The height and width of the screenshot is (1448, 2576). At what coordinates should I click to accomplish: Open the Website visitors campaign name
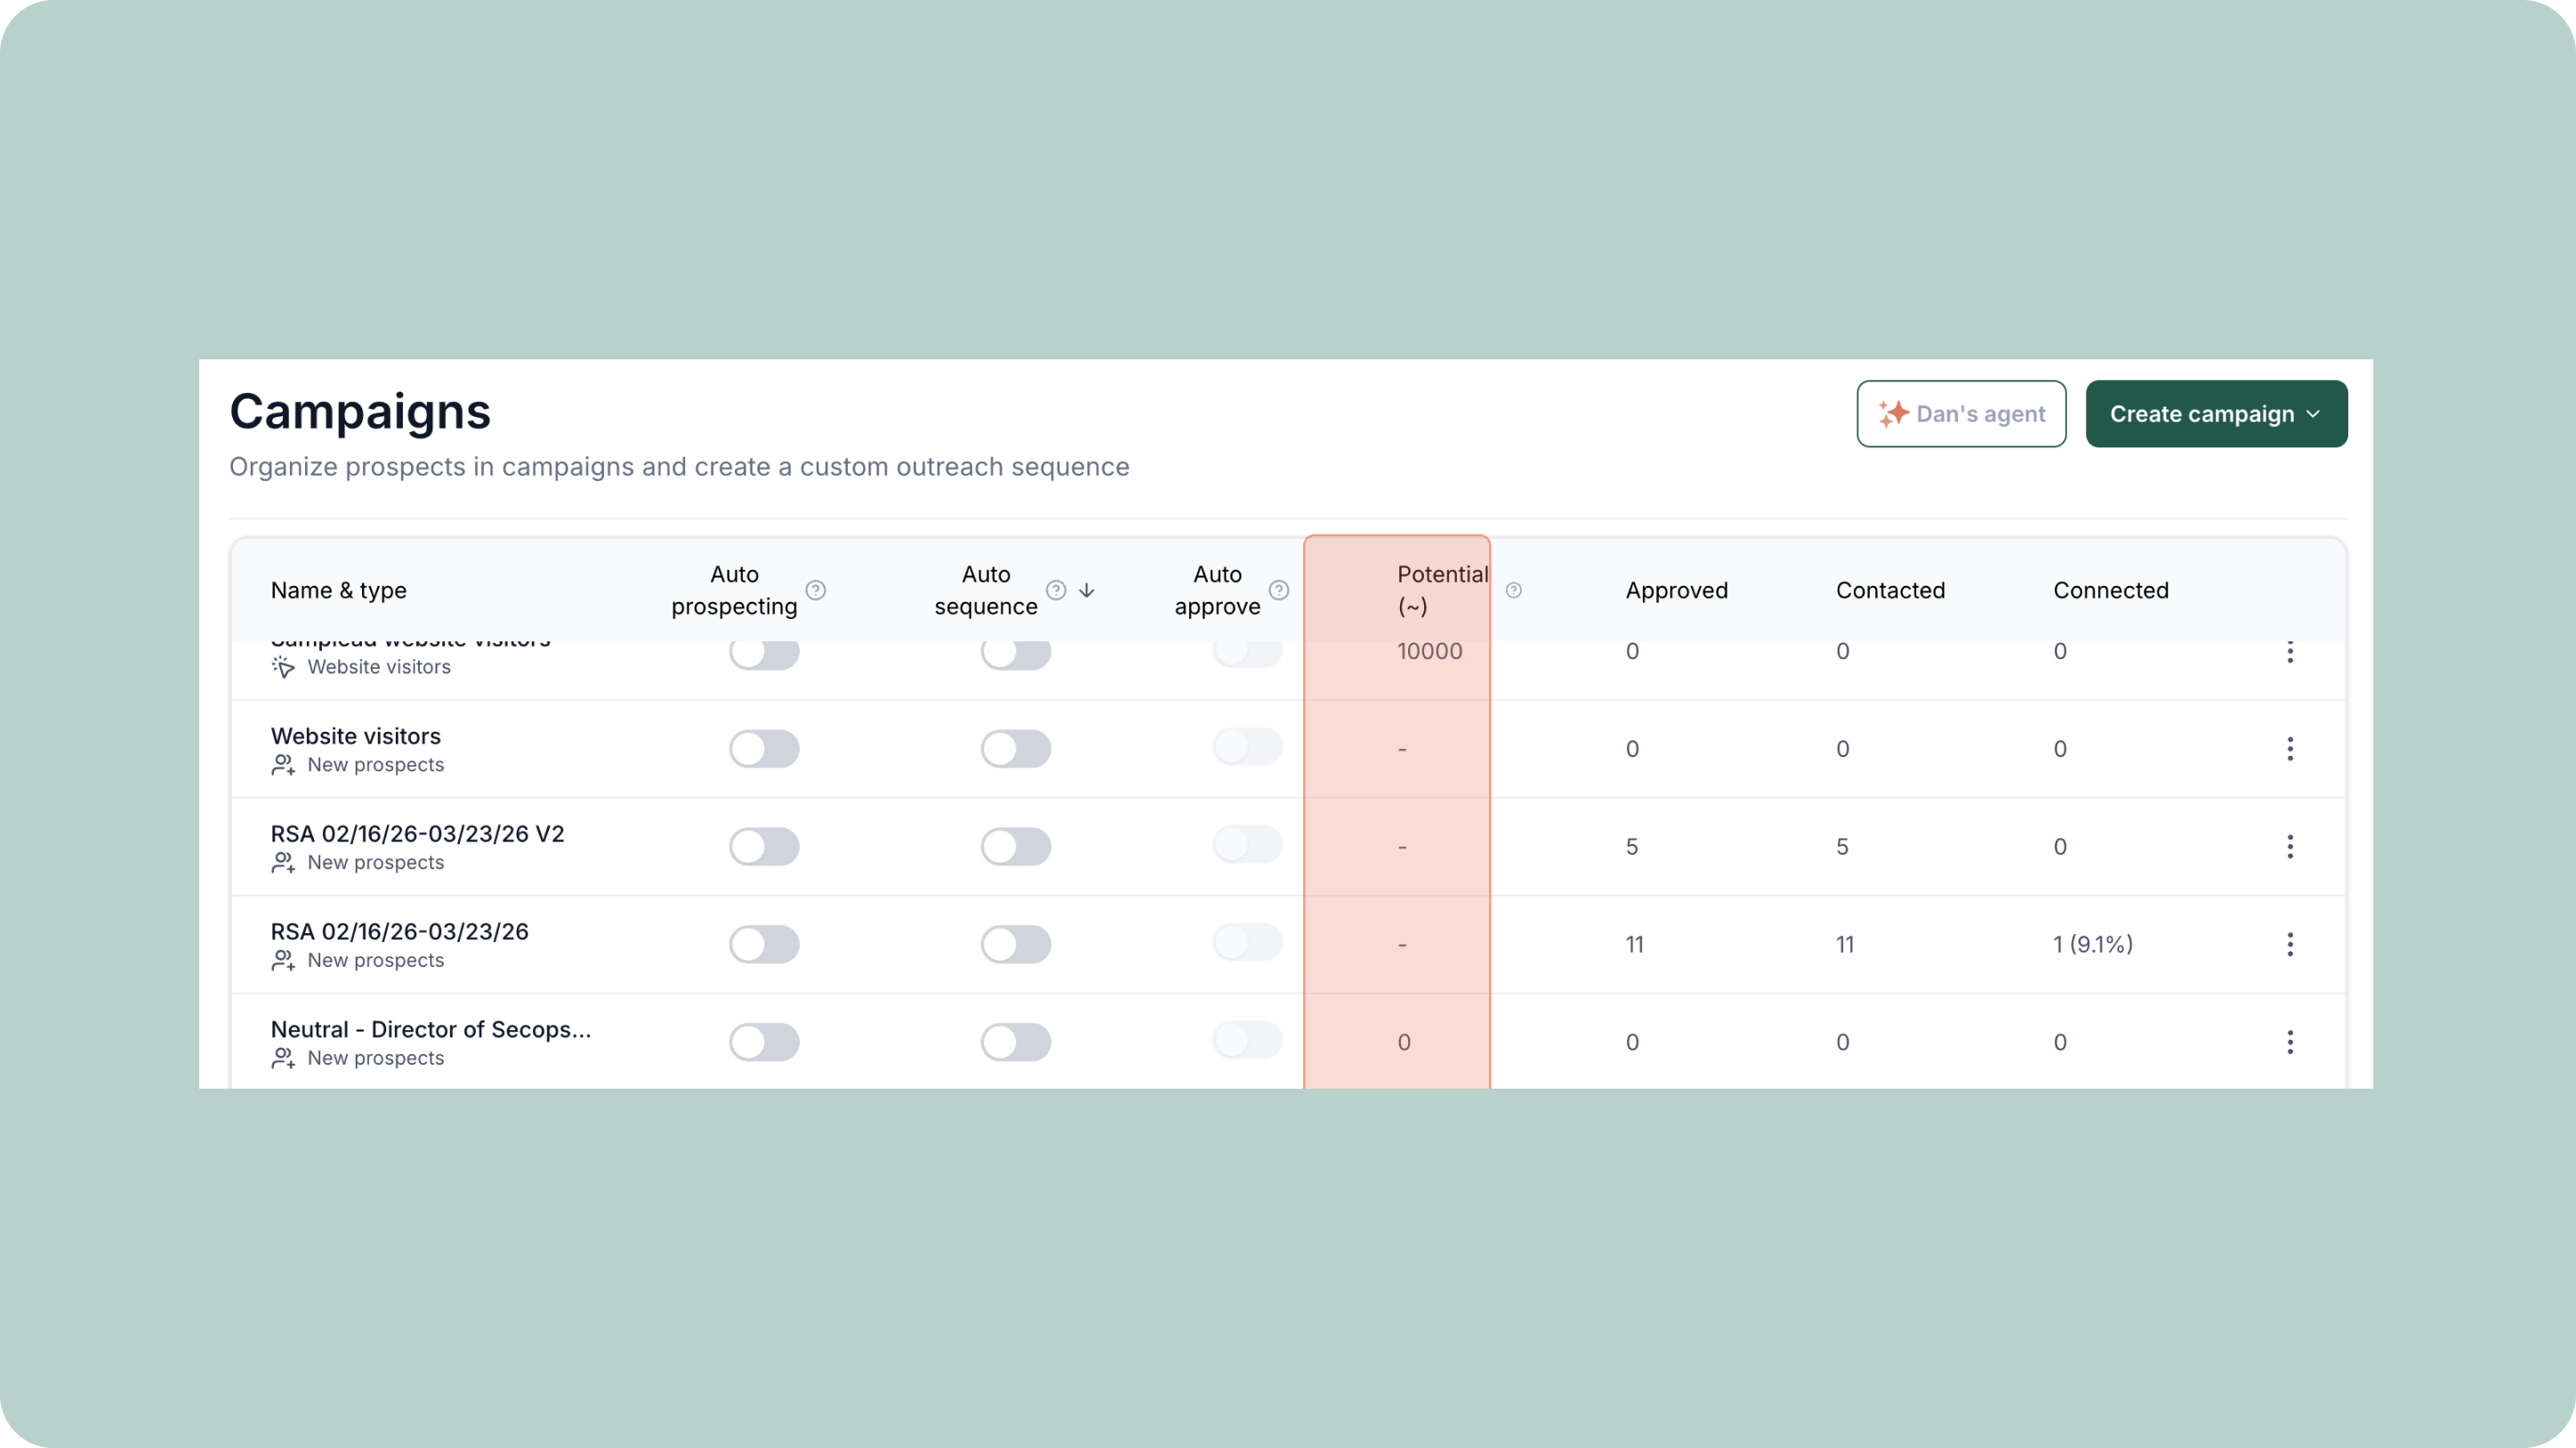pos(355,736)
